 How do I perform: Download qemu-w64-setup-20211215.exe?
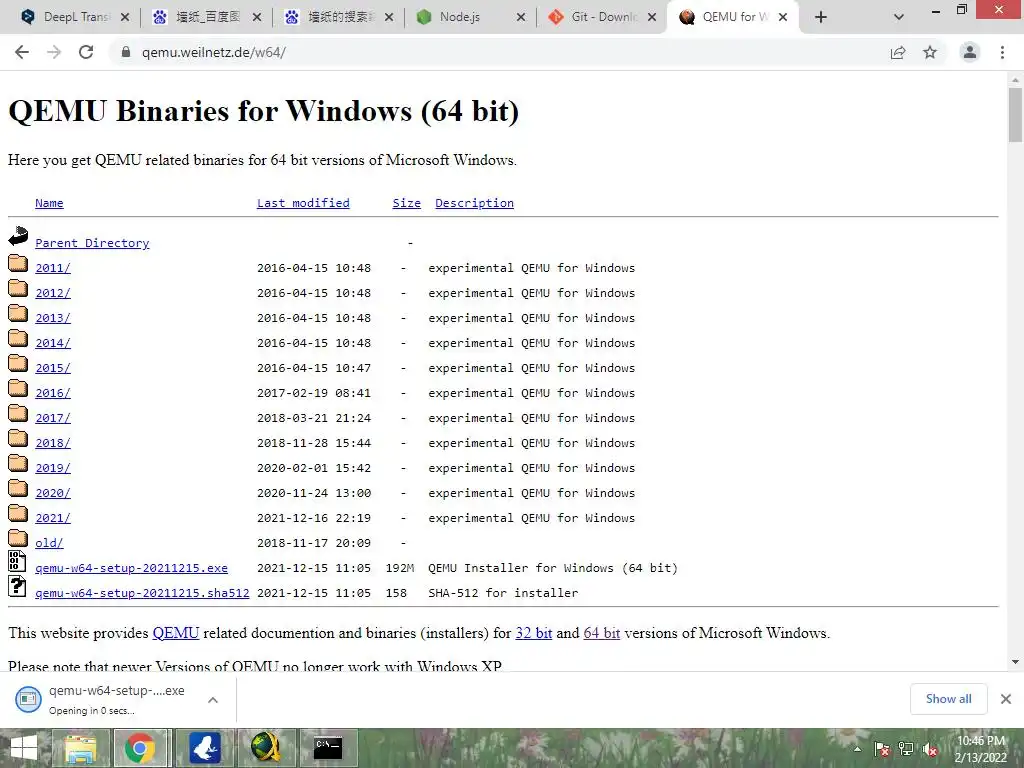[x=131, y=568]
